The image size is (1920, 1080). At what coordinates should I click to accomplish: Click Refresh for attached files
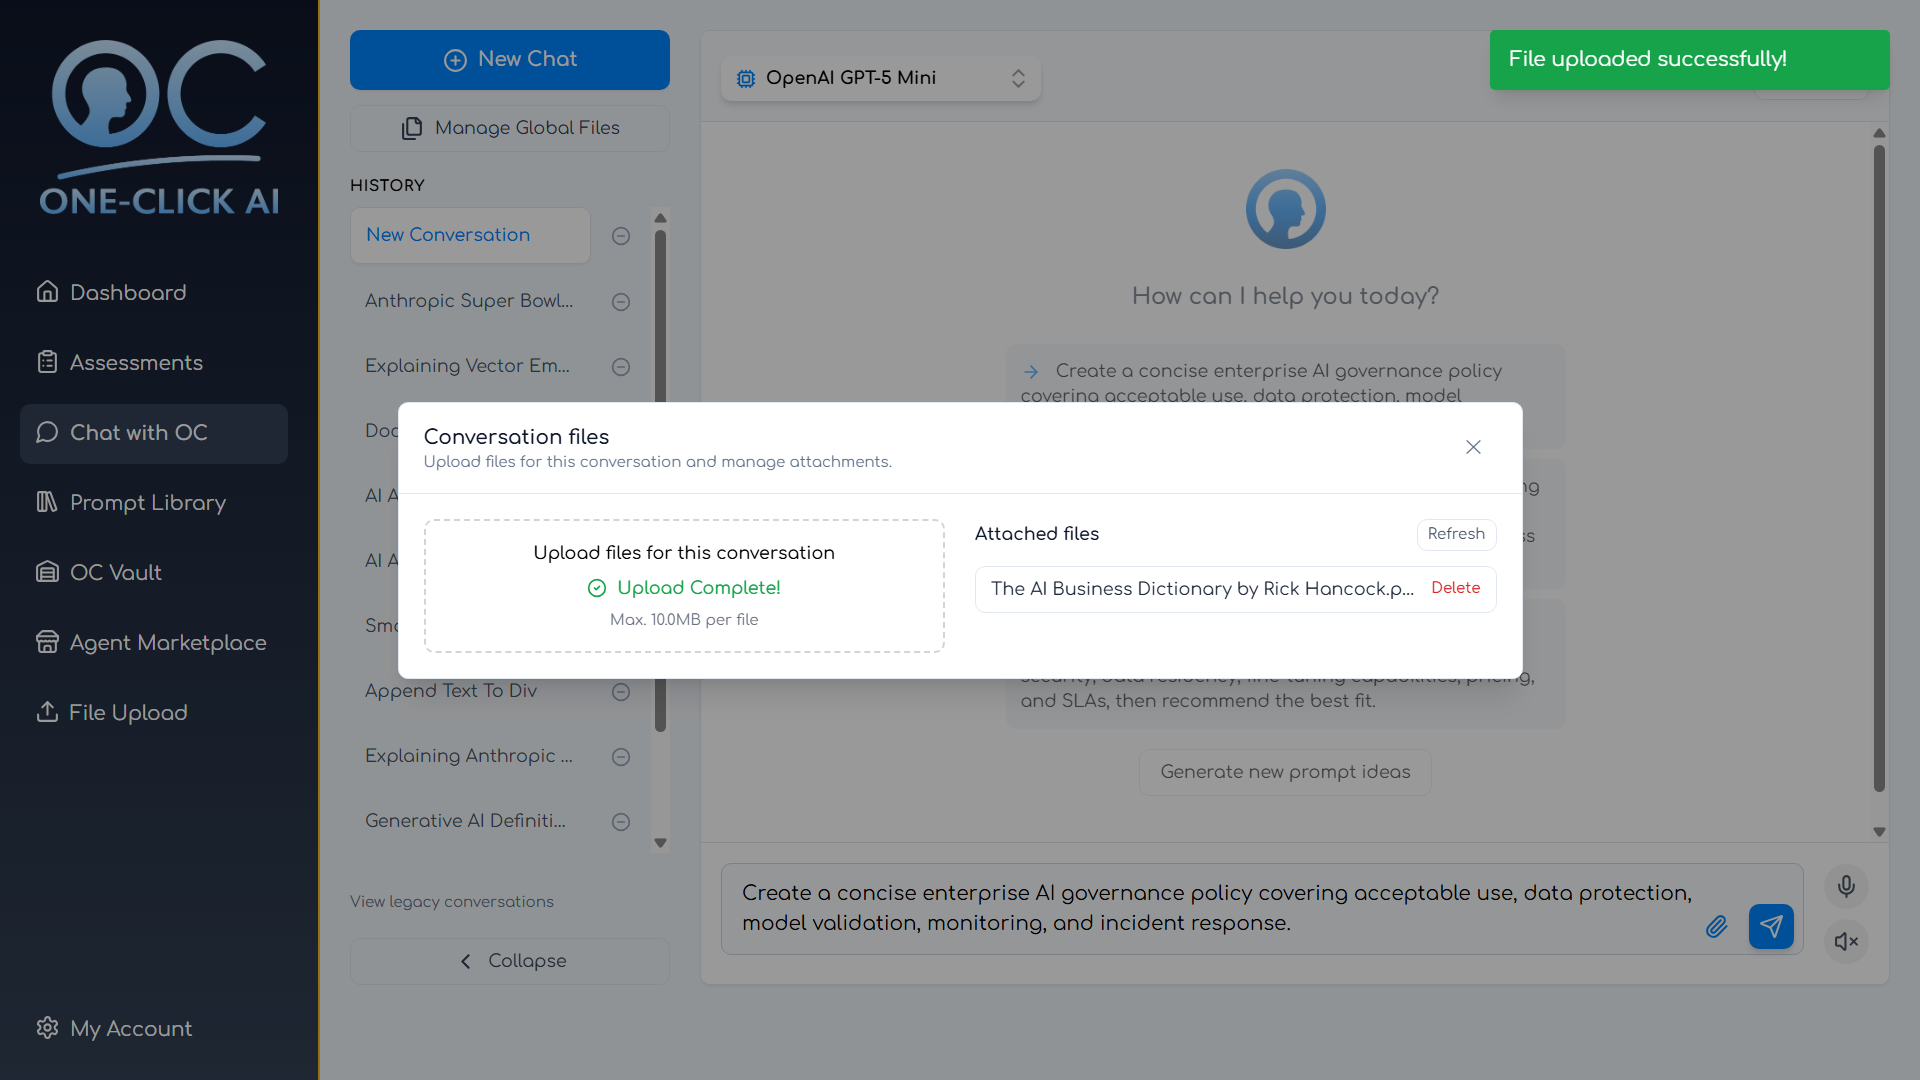(x=1455, y=534)
